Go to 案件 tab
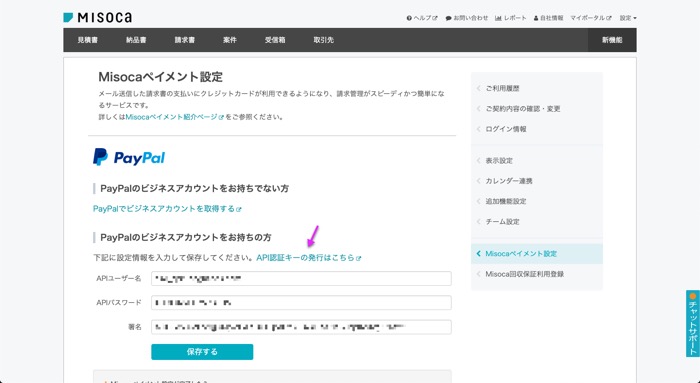 (230, 40)
